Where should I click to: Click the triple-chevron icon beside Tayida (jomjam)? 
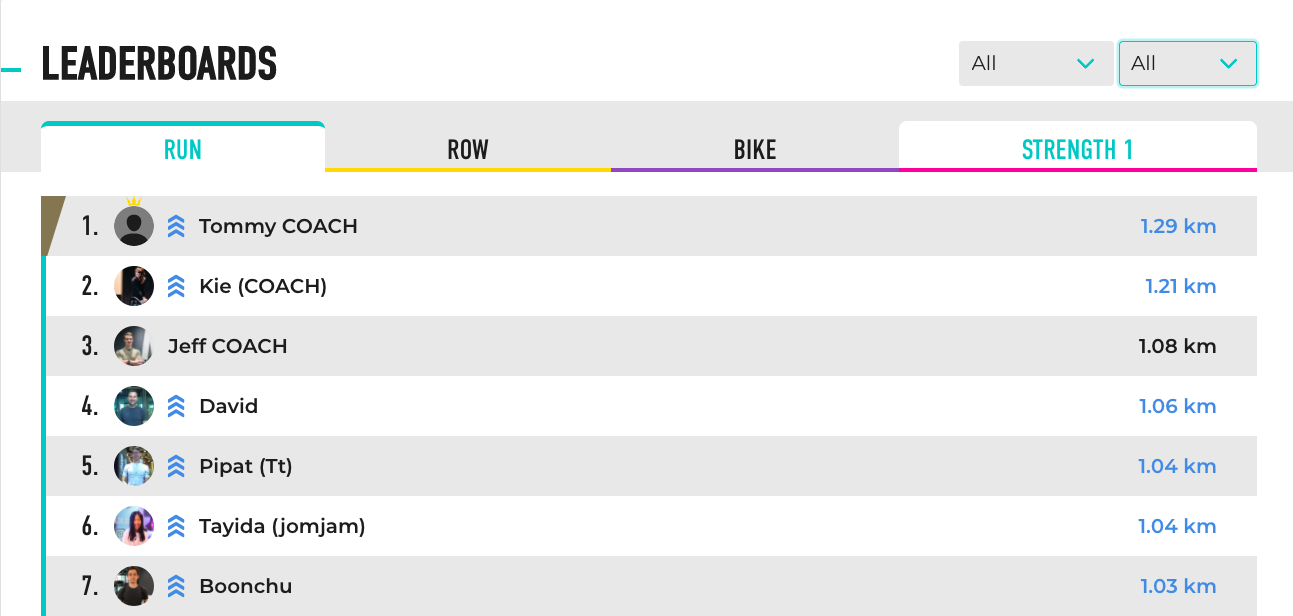[176, 526]
